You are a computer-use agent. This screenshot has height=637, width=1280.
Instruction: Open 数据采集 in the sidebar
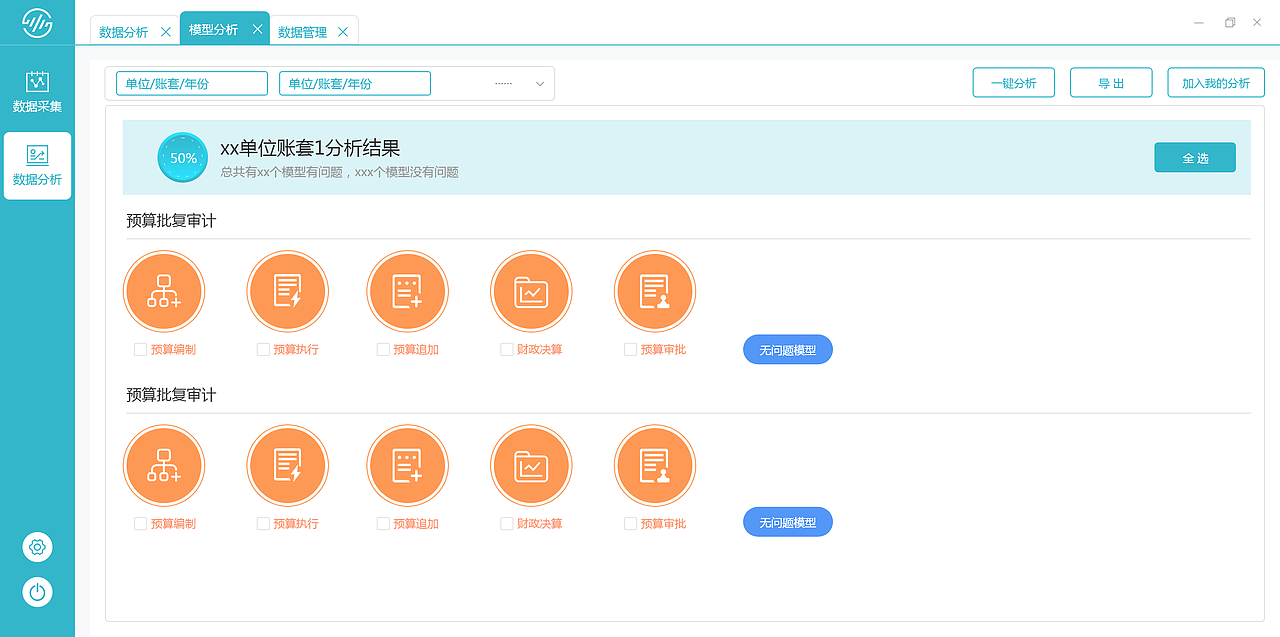[x=37, y=92]
